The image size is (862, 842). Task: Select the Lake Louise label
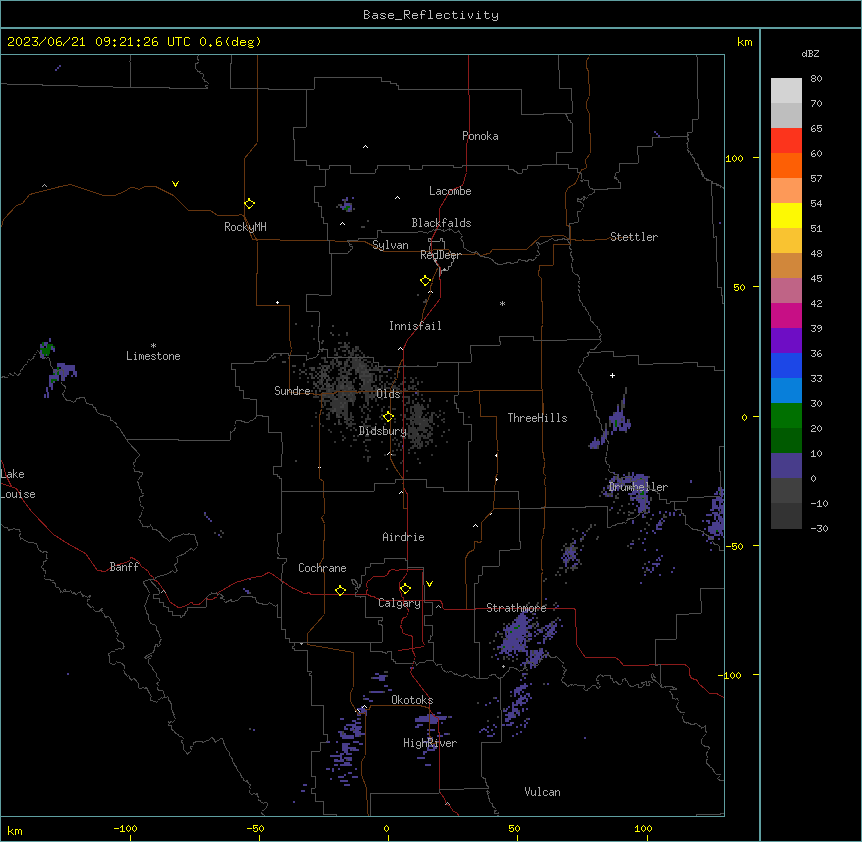tap(18, 484)
